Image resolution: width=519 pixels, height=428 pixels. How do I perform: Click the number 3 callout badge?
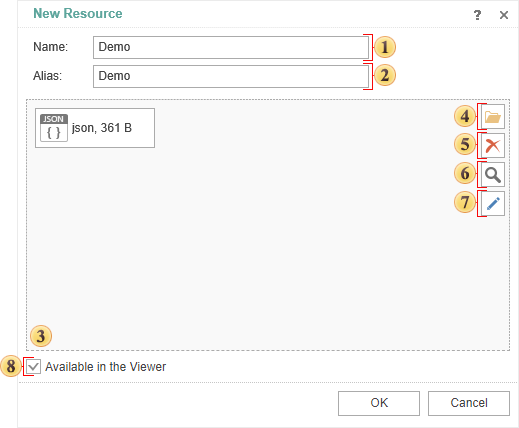pyautogui.click(x=41, y=336)
